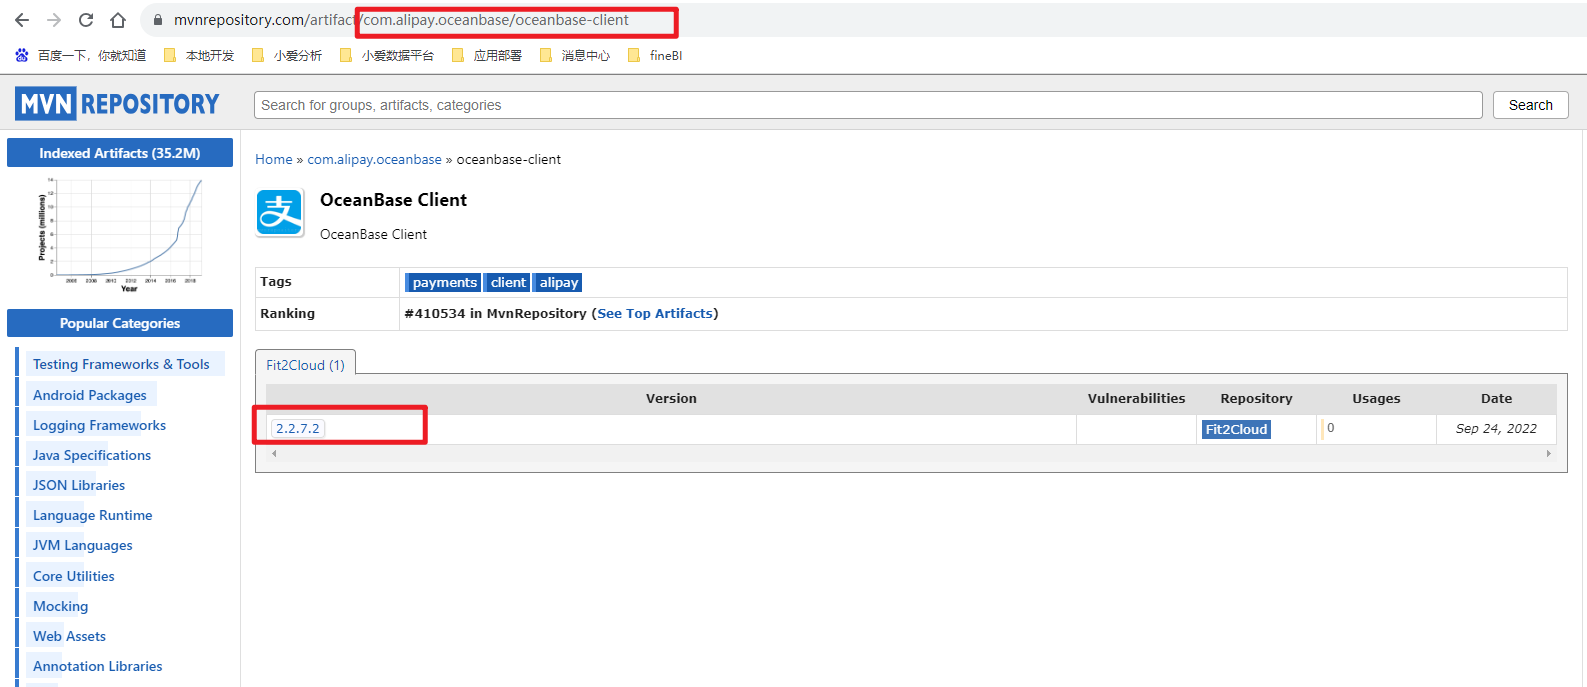Open the 小爱数据平台 bookmark folder

click(387, 56)
